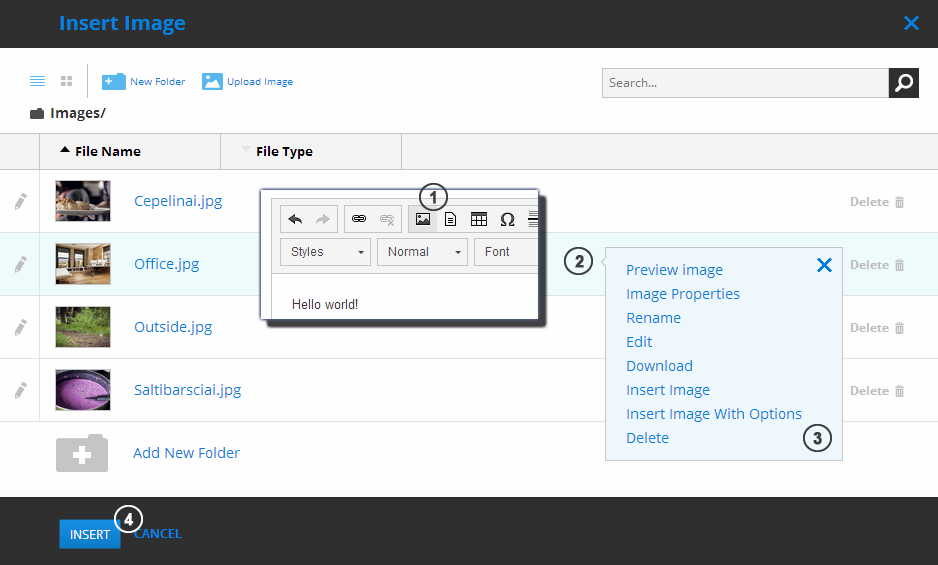Click the New Folder icon
The height and width of the screenshot is (565, 938).
click(114, 81)
